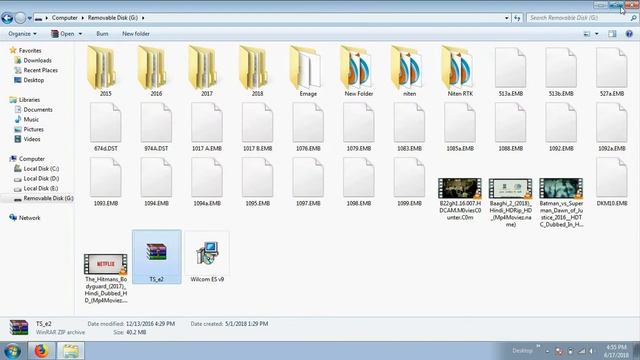Select the 513a.EMB file

pyautogui.click(x=510, y=71)
